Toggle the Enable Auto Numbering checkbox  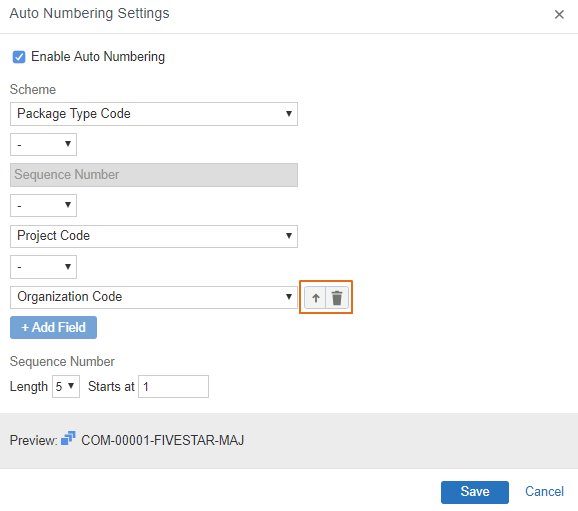click(x=19, y=57)
